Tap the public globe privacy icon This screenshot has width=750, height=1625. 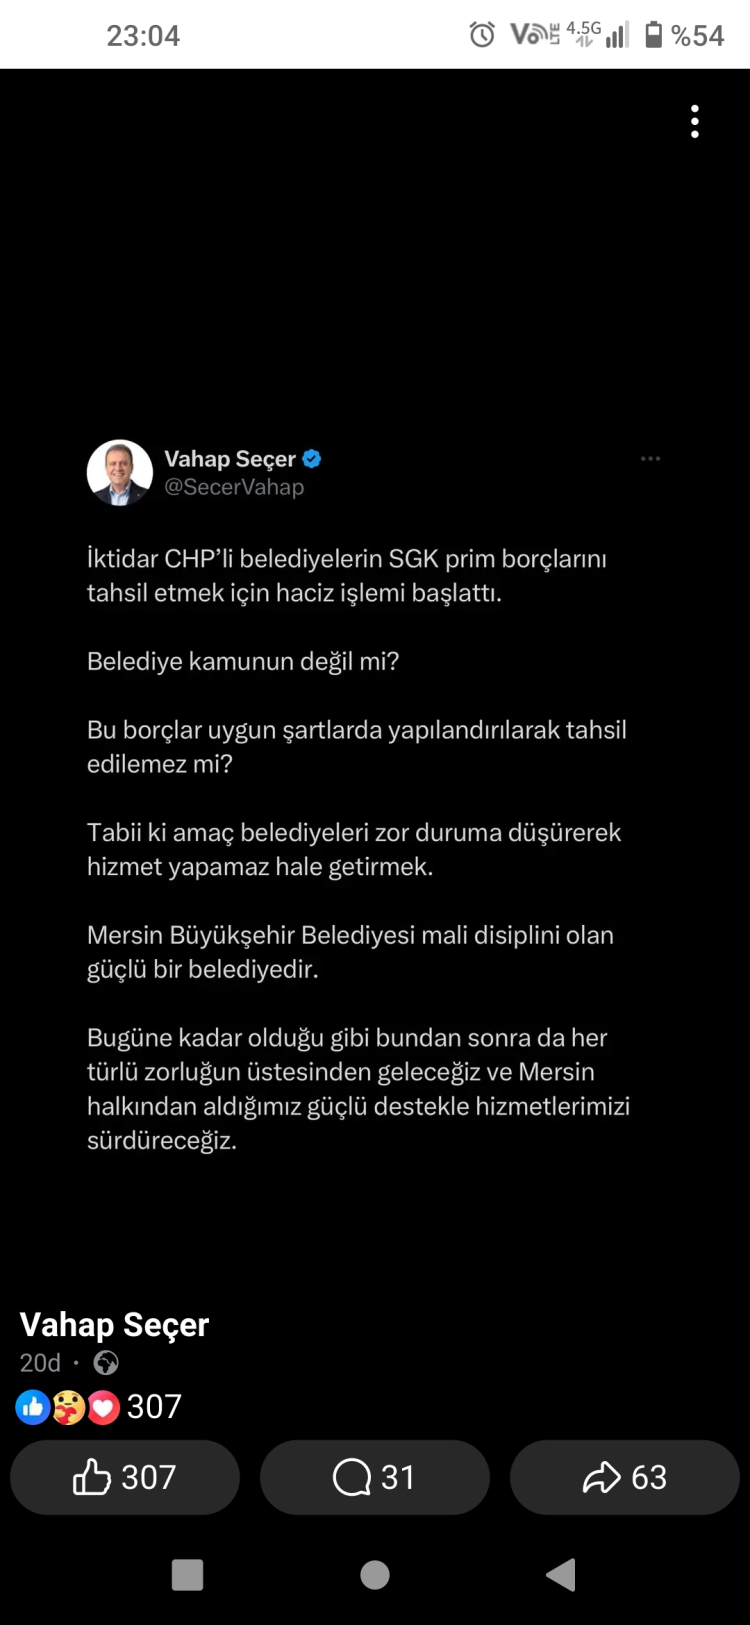[106, 1363]
